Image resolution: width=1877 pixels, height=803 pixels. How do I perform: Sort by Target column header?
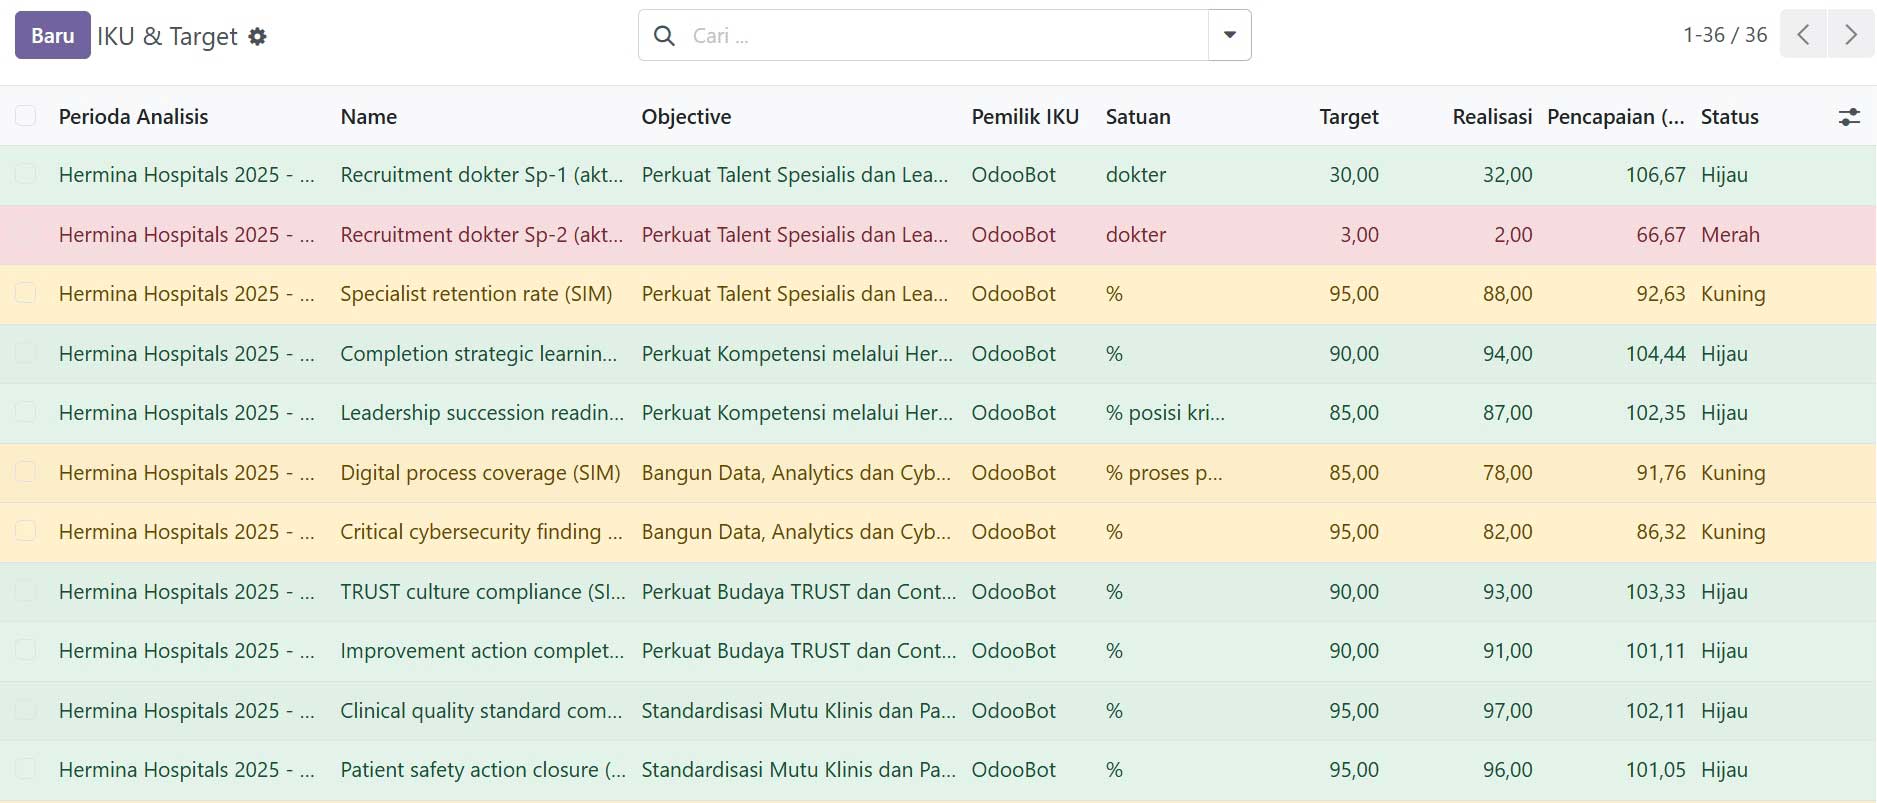click(x=1349, y=117)
